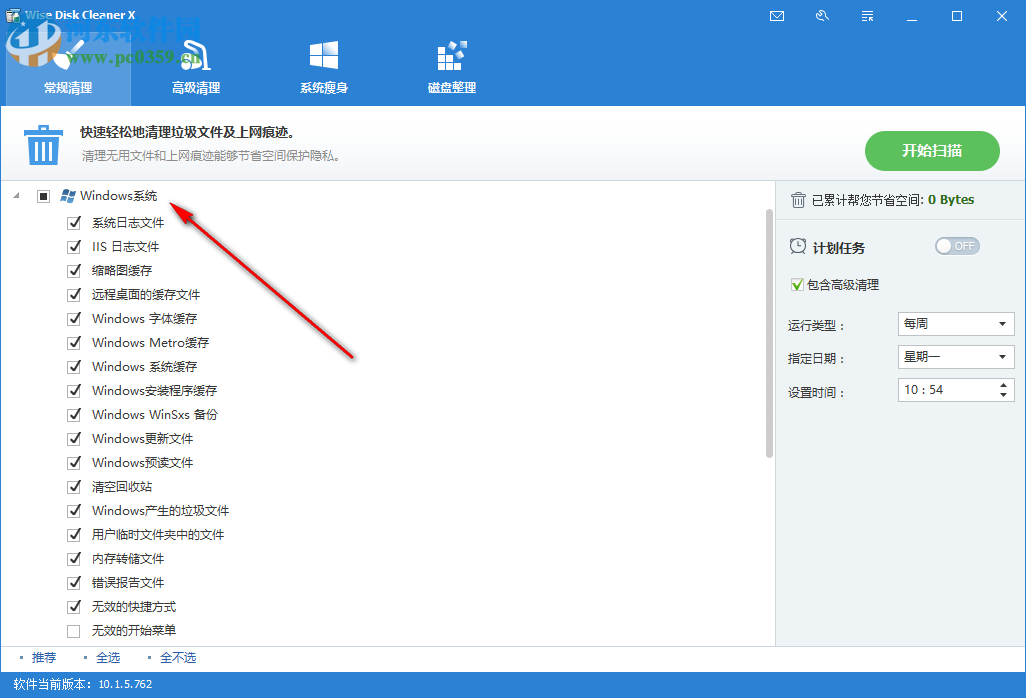Click the 系统瘦身 Windows logo icon
The image size is (1026, 698).
tap(324, 55)
